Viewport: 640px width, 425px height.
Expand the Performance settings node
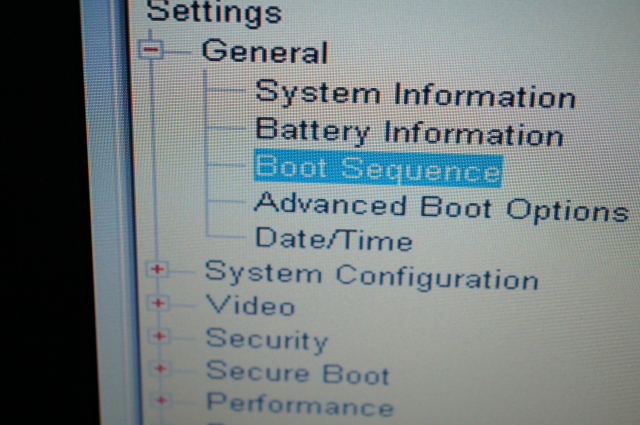pos(161,401)
